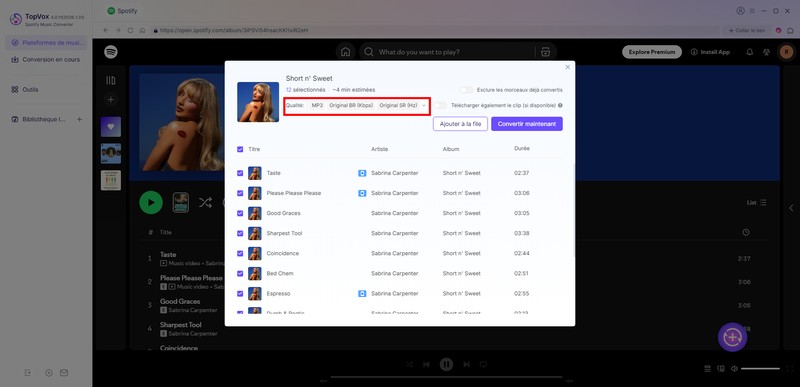Toggle the select-all Titre checkbox
Viewport: 800px width, 387px height.
[x=240, y=149]
